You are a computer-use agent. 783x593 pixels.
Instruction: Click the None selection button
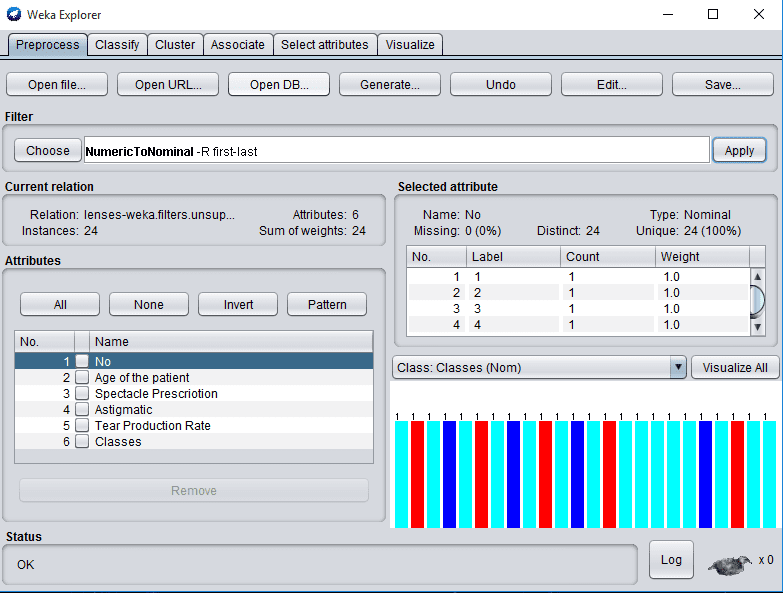pyautogui.click(x=149, y=304)
